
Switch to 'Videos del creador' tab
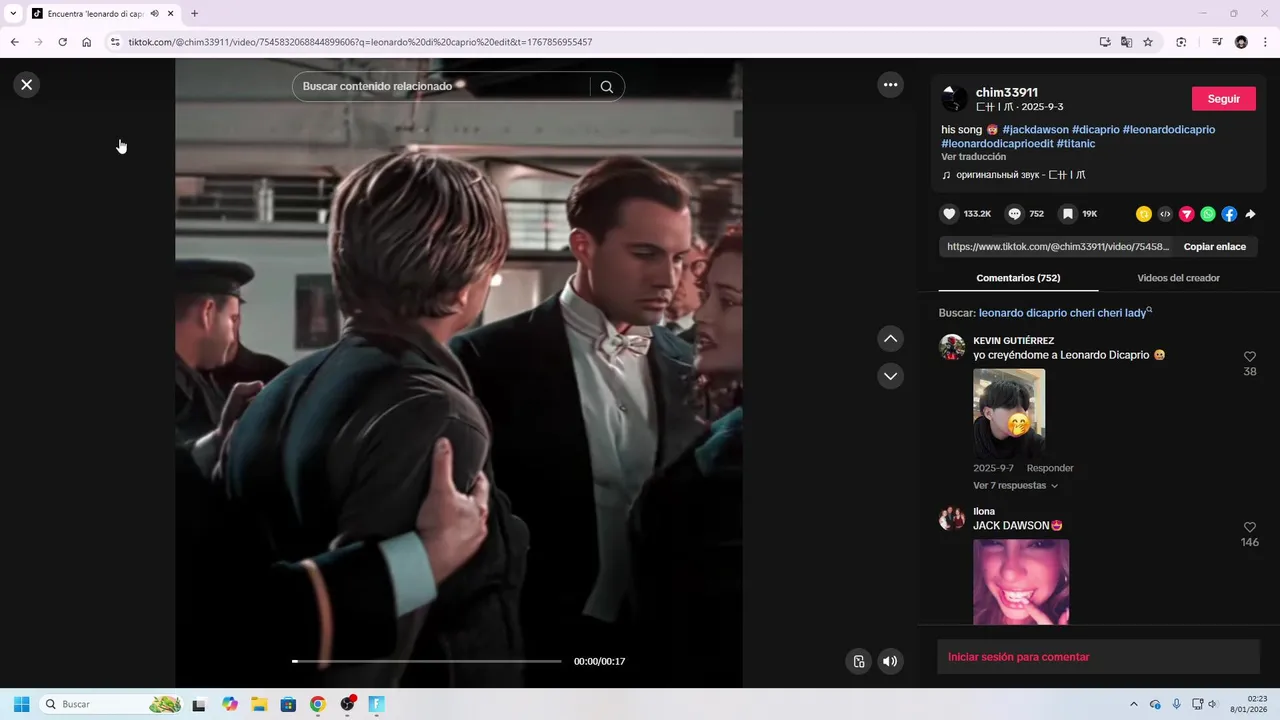1178,278
